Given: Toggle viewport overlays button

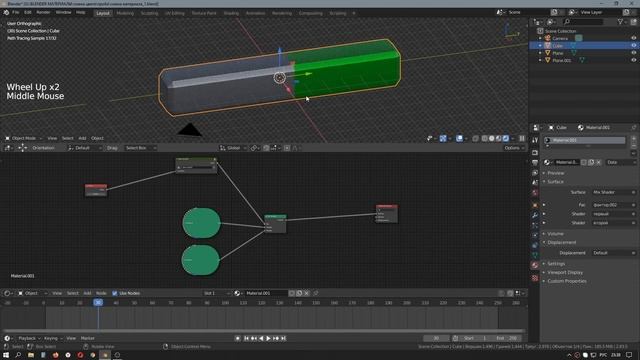Looking at the screenshot, I should (459, 138).
